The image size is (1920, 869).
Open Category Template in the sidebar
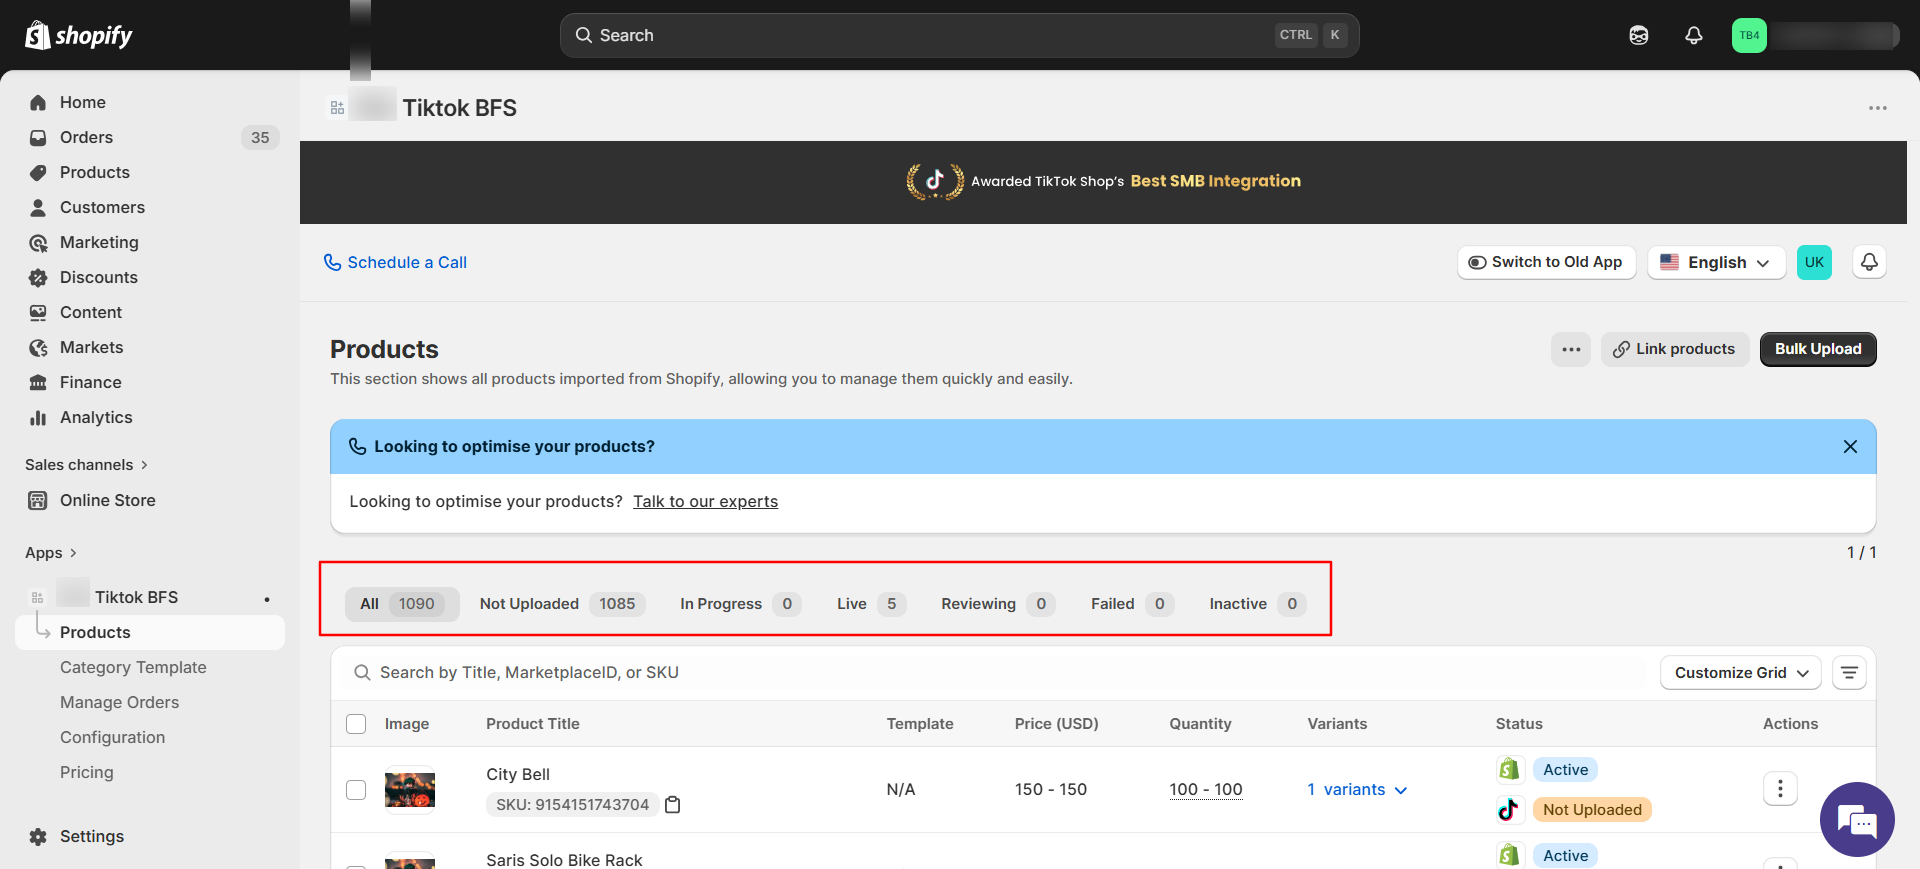pyautogui.click(x=133, y=667)
